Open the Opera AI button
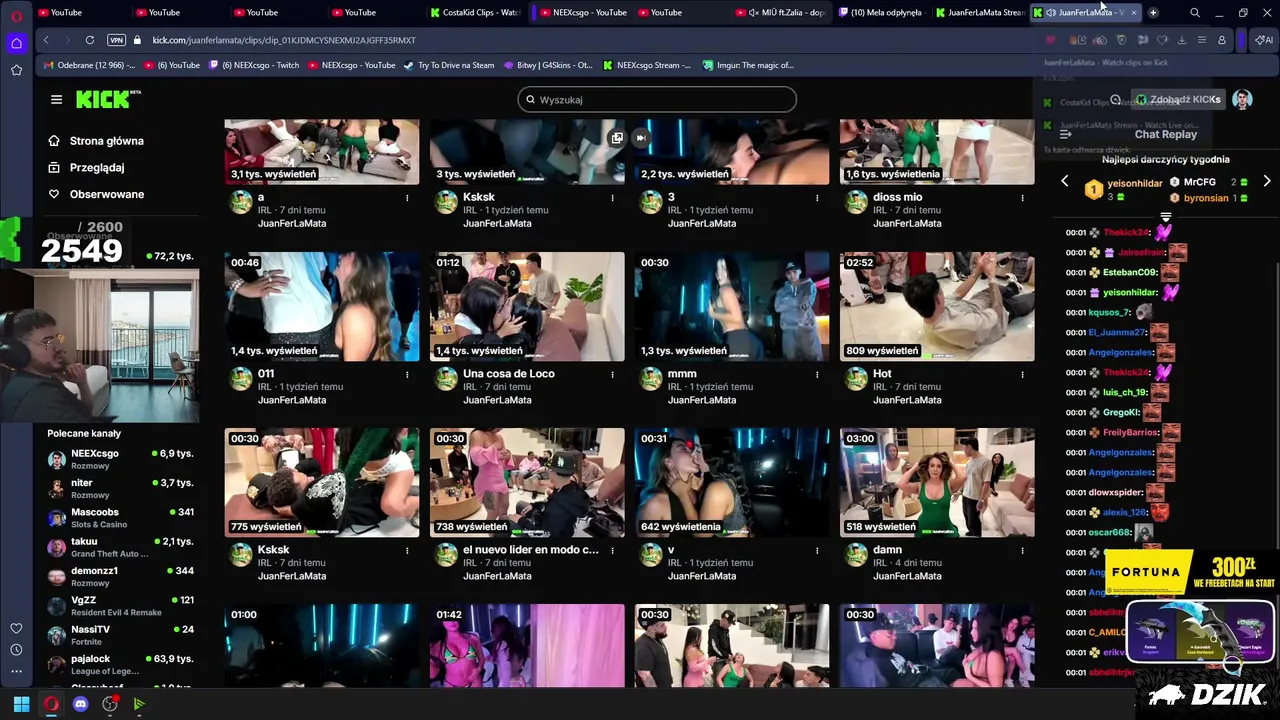Image resolution: width=1280 pixels, height=720 pixels. (x=1263, y=40)
